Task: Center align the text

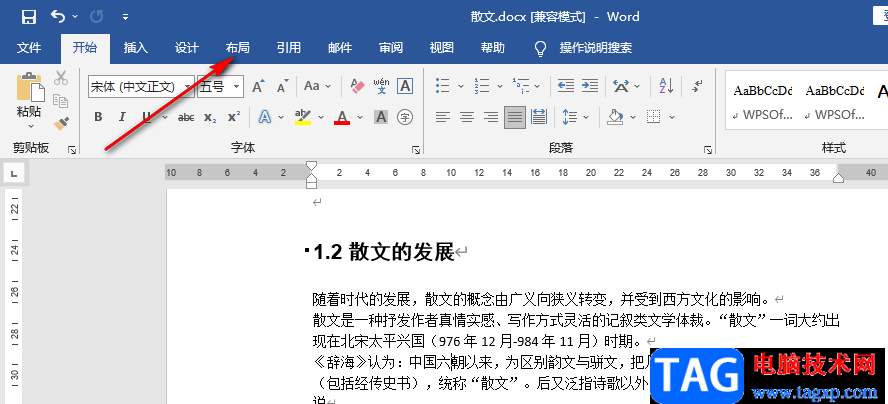Action: [x=467, y=117]
